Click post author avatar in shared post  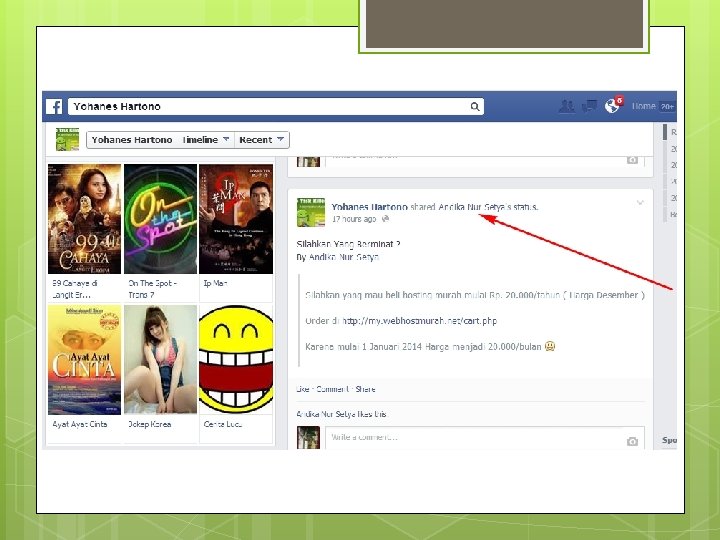pyautogui.click(x=311, y=212)
